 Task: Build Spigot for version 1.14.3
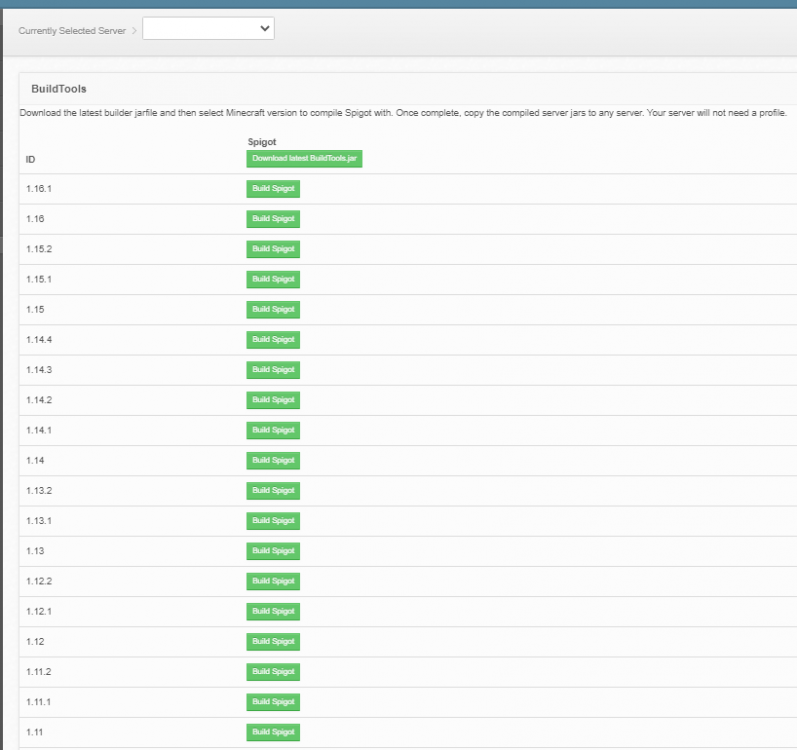273,370
